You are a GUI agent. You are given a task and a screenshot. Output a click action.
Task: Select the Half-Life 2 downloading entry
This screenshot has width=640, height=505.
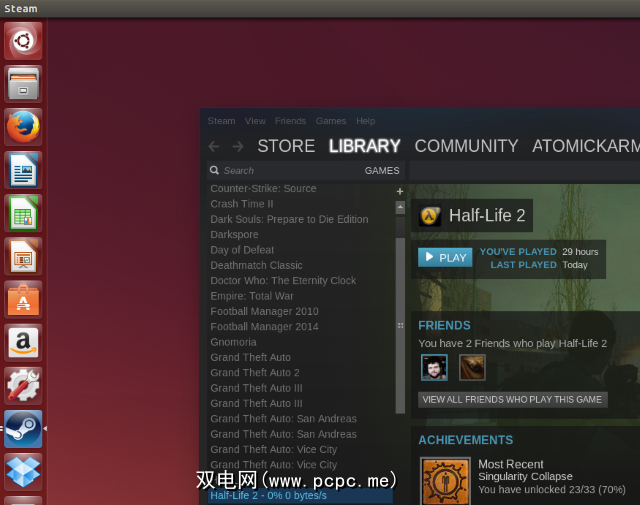pos(300,496)
